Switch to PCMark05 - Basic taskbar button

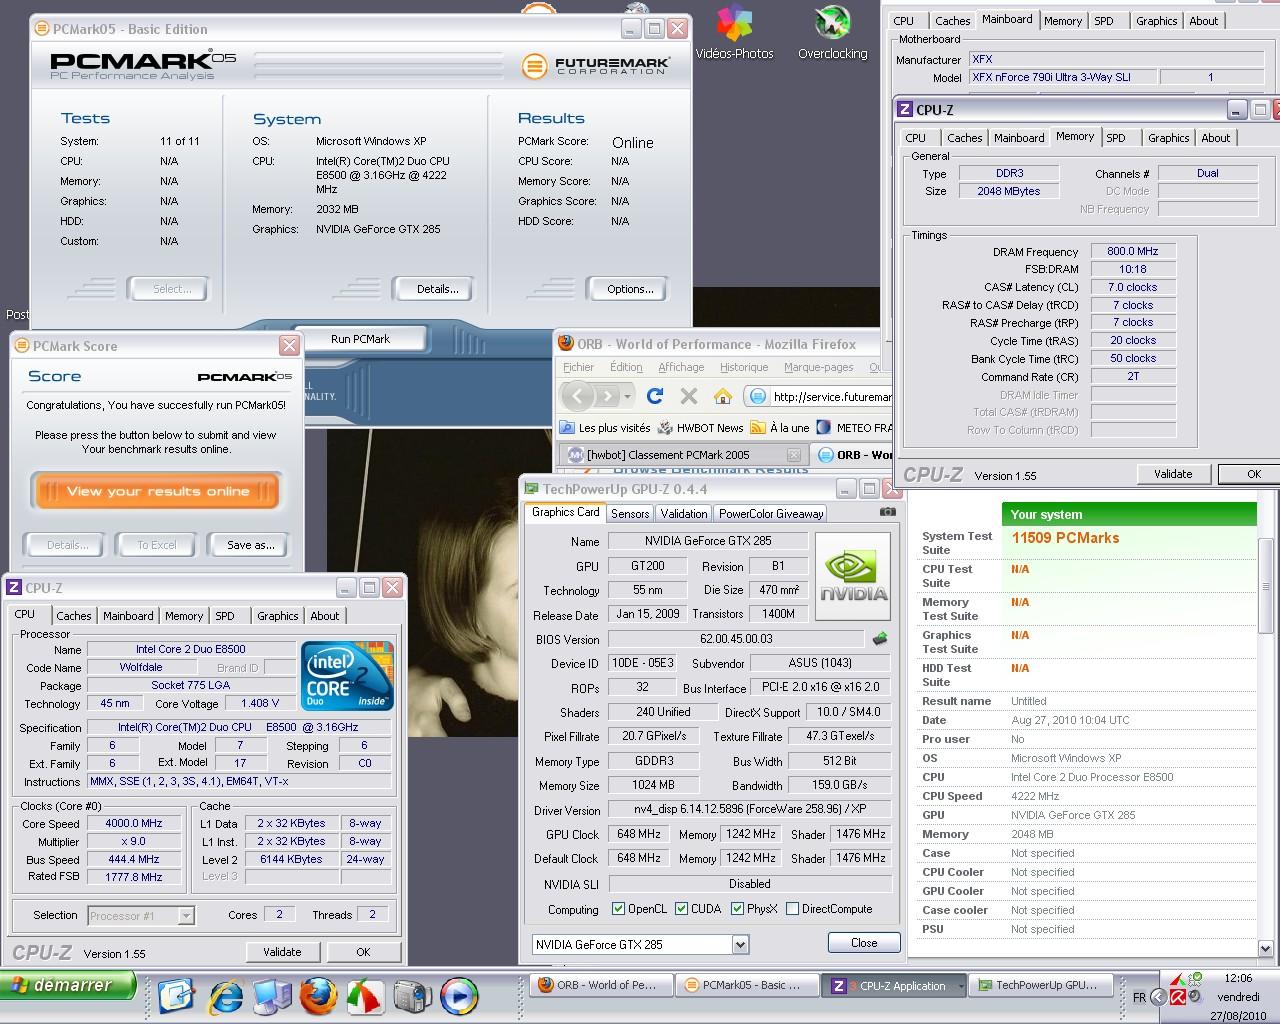(x=748, y=985)
